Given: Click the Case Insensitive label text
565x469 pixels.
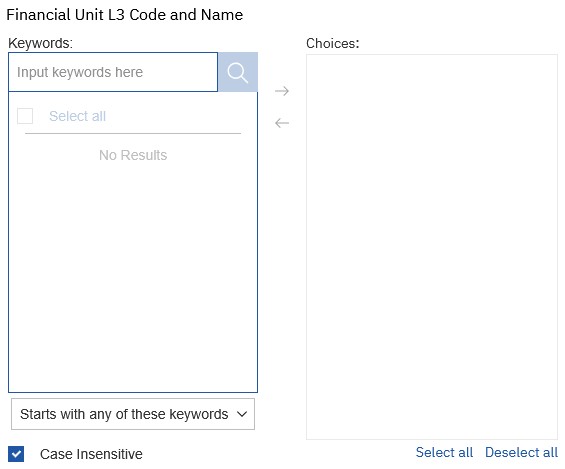Looking at the screenshot, I should 91,454.
